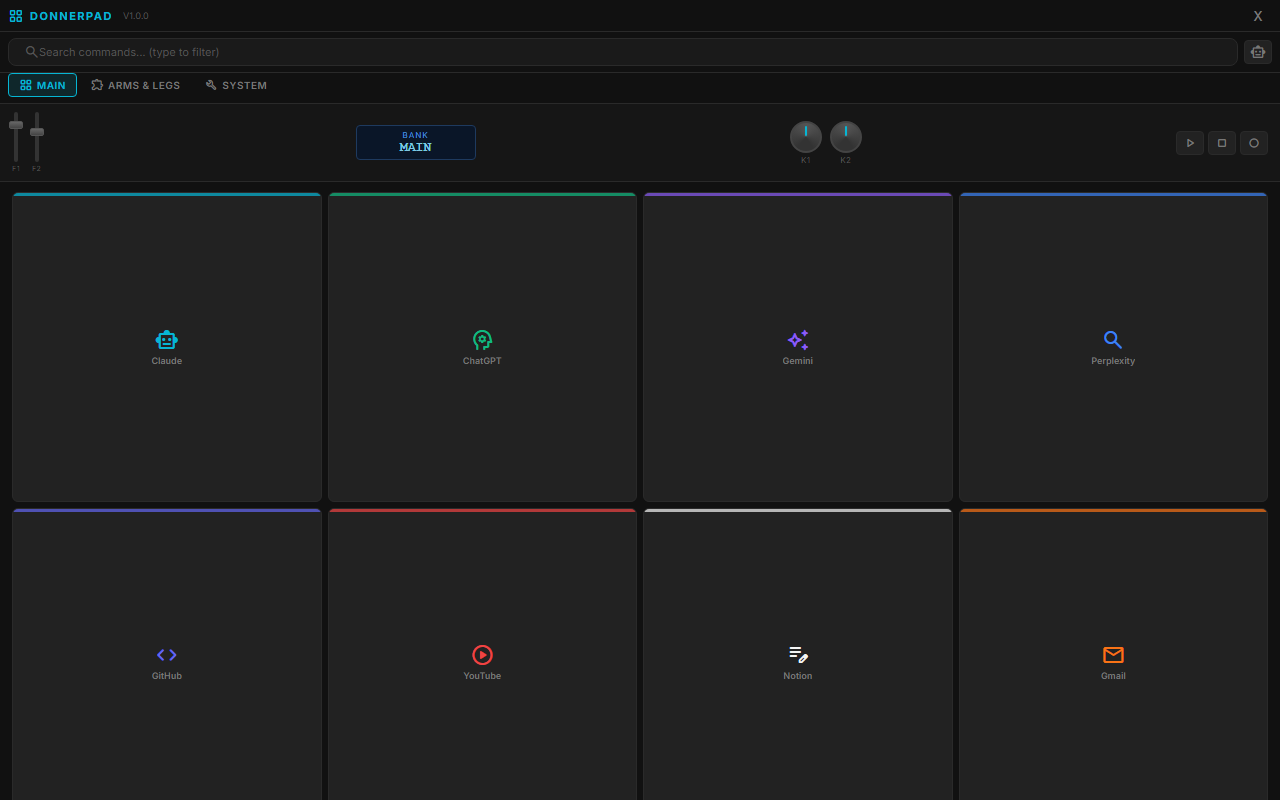This screenshot has height=800, width=1280.
Task: Focus the search commands field
Action: tap(620, 52)
